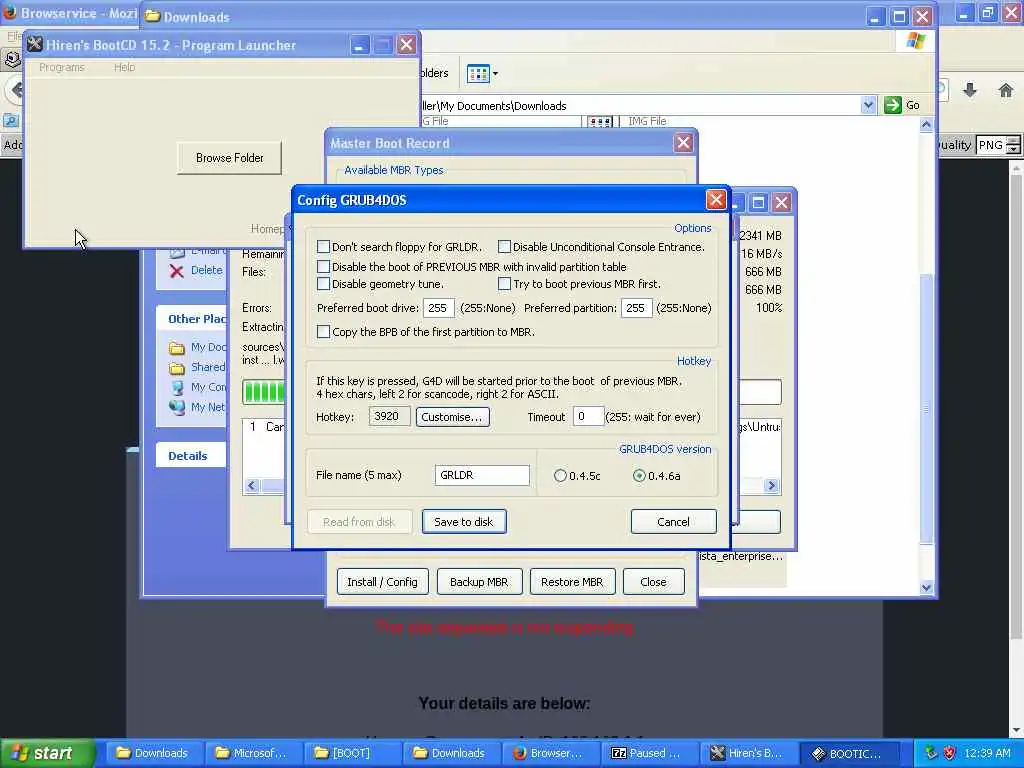Screen dimensions: 1024x768
Task: Click the Hotkey value field
Action: 389,416
